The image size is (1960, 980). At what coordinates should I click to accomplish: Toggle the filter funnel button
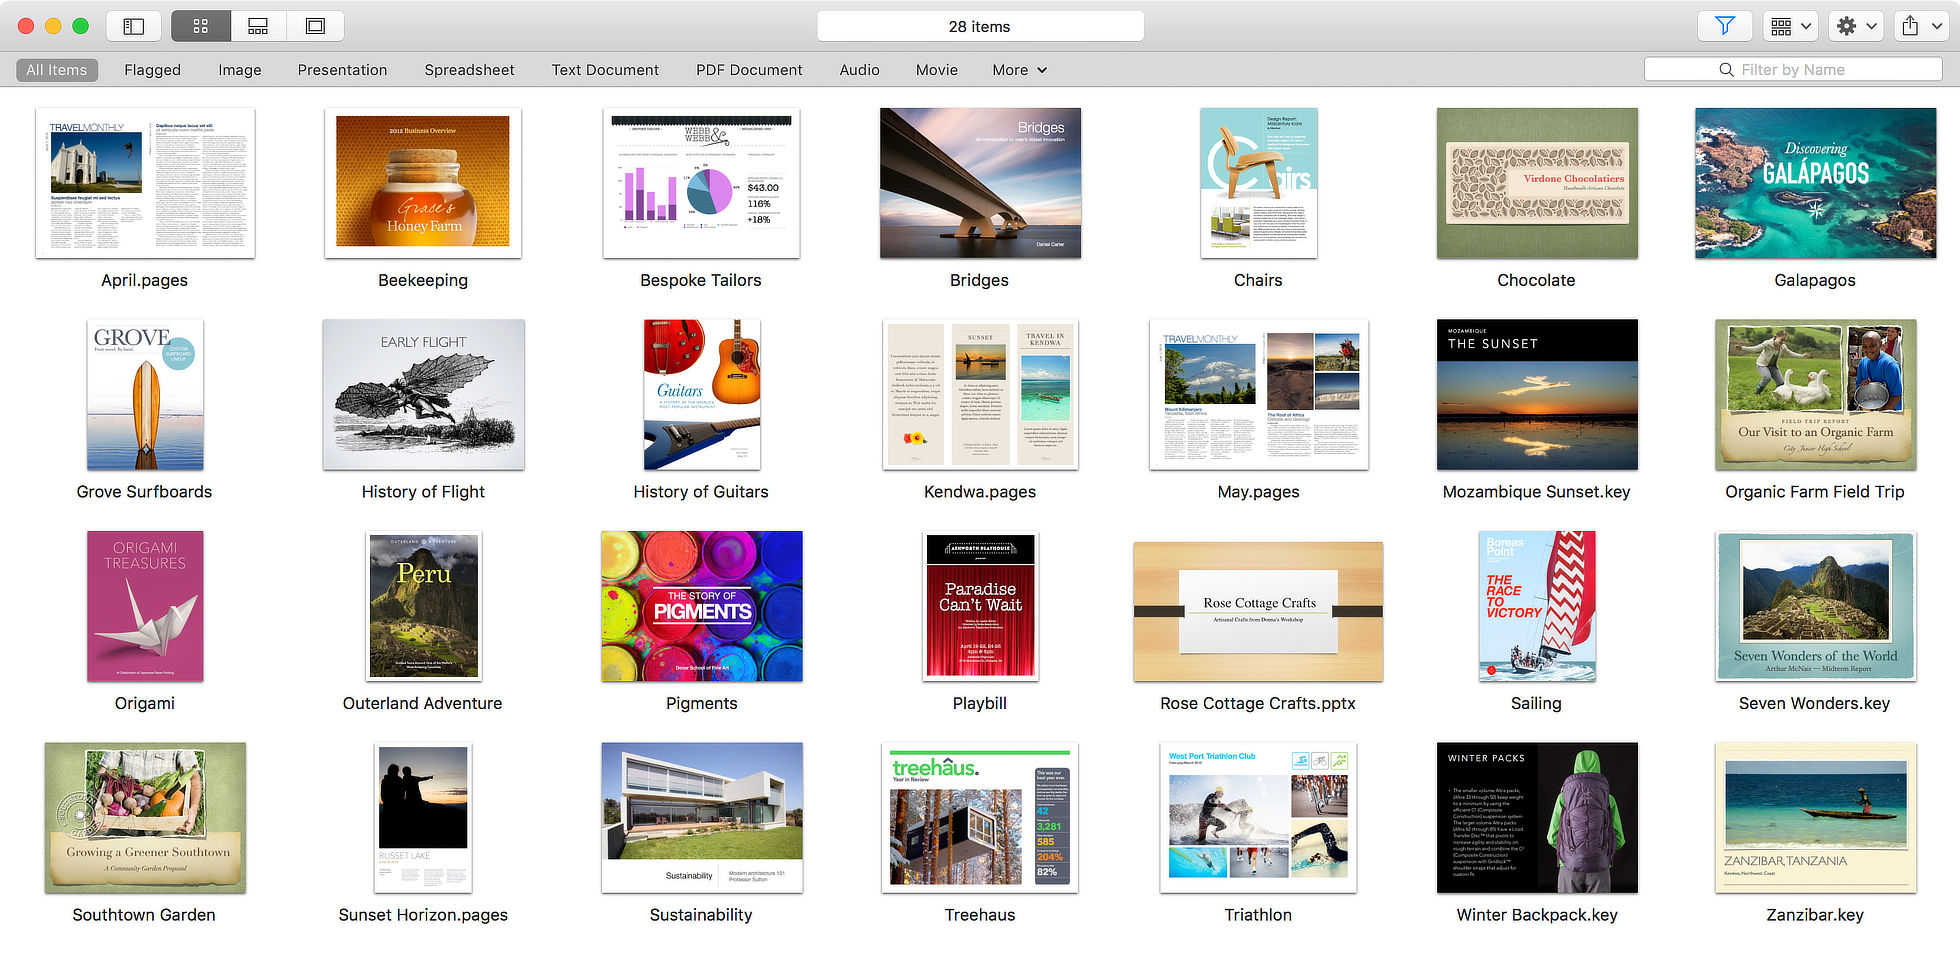[x=1724, y=26]
